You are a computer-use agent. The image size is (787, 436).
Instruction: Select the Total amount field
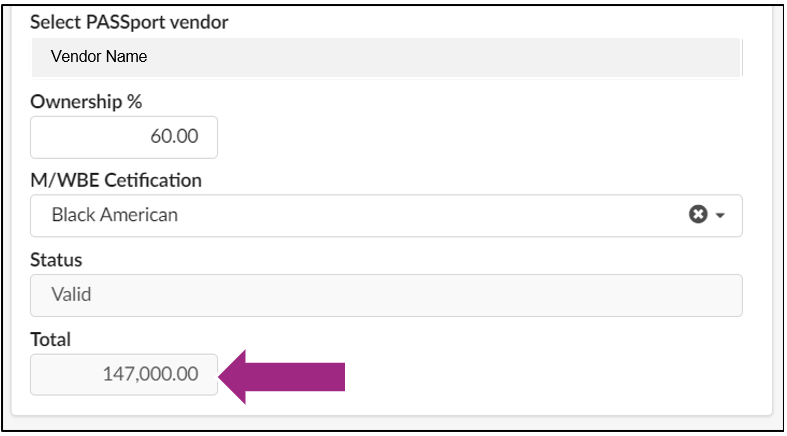pyautogui.click(x=124, y=375)
